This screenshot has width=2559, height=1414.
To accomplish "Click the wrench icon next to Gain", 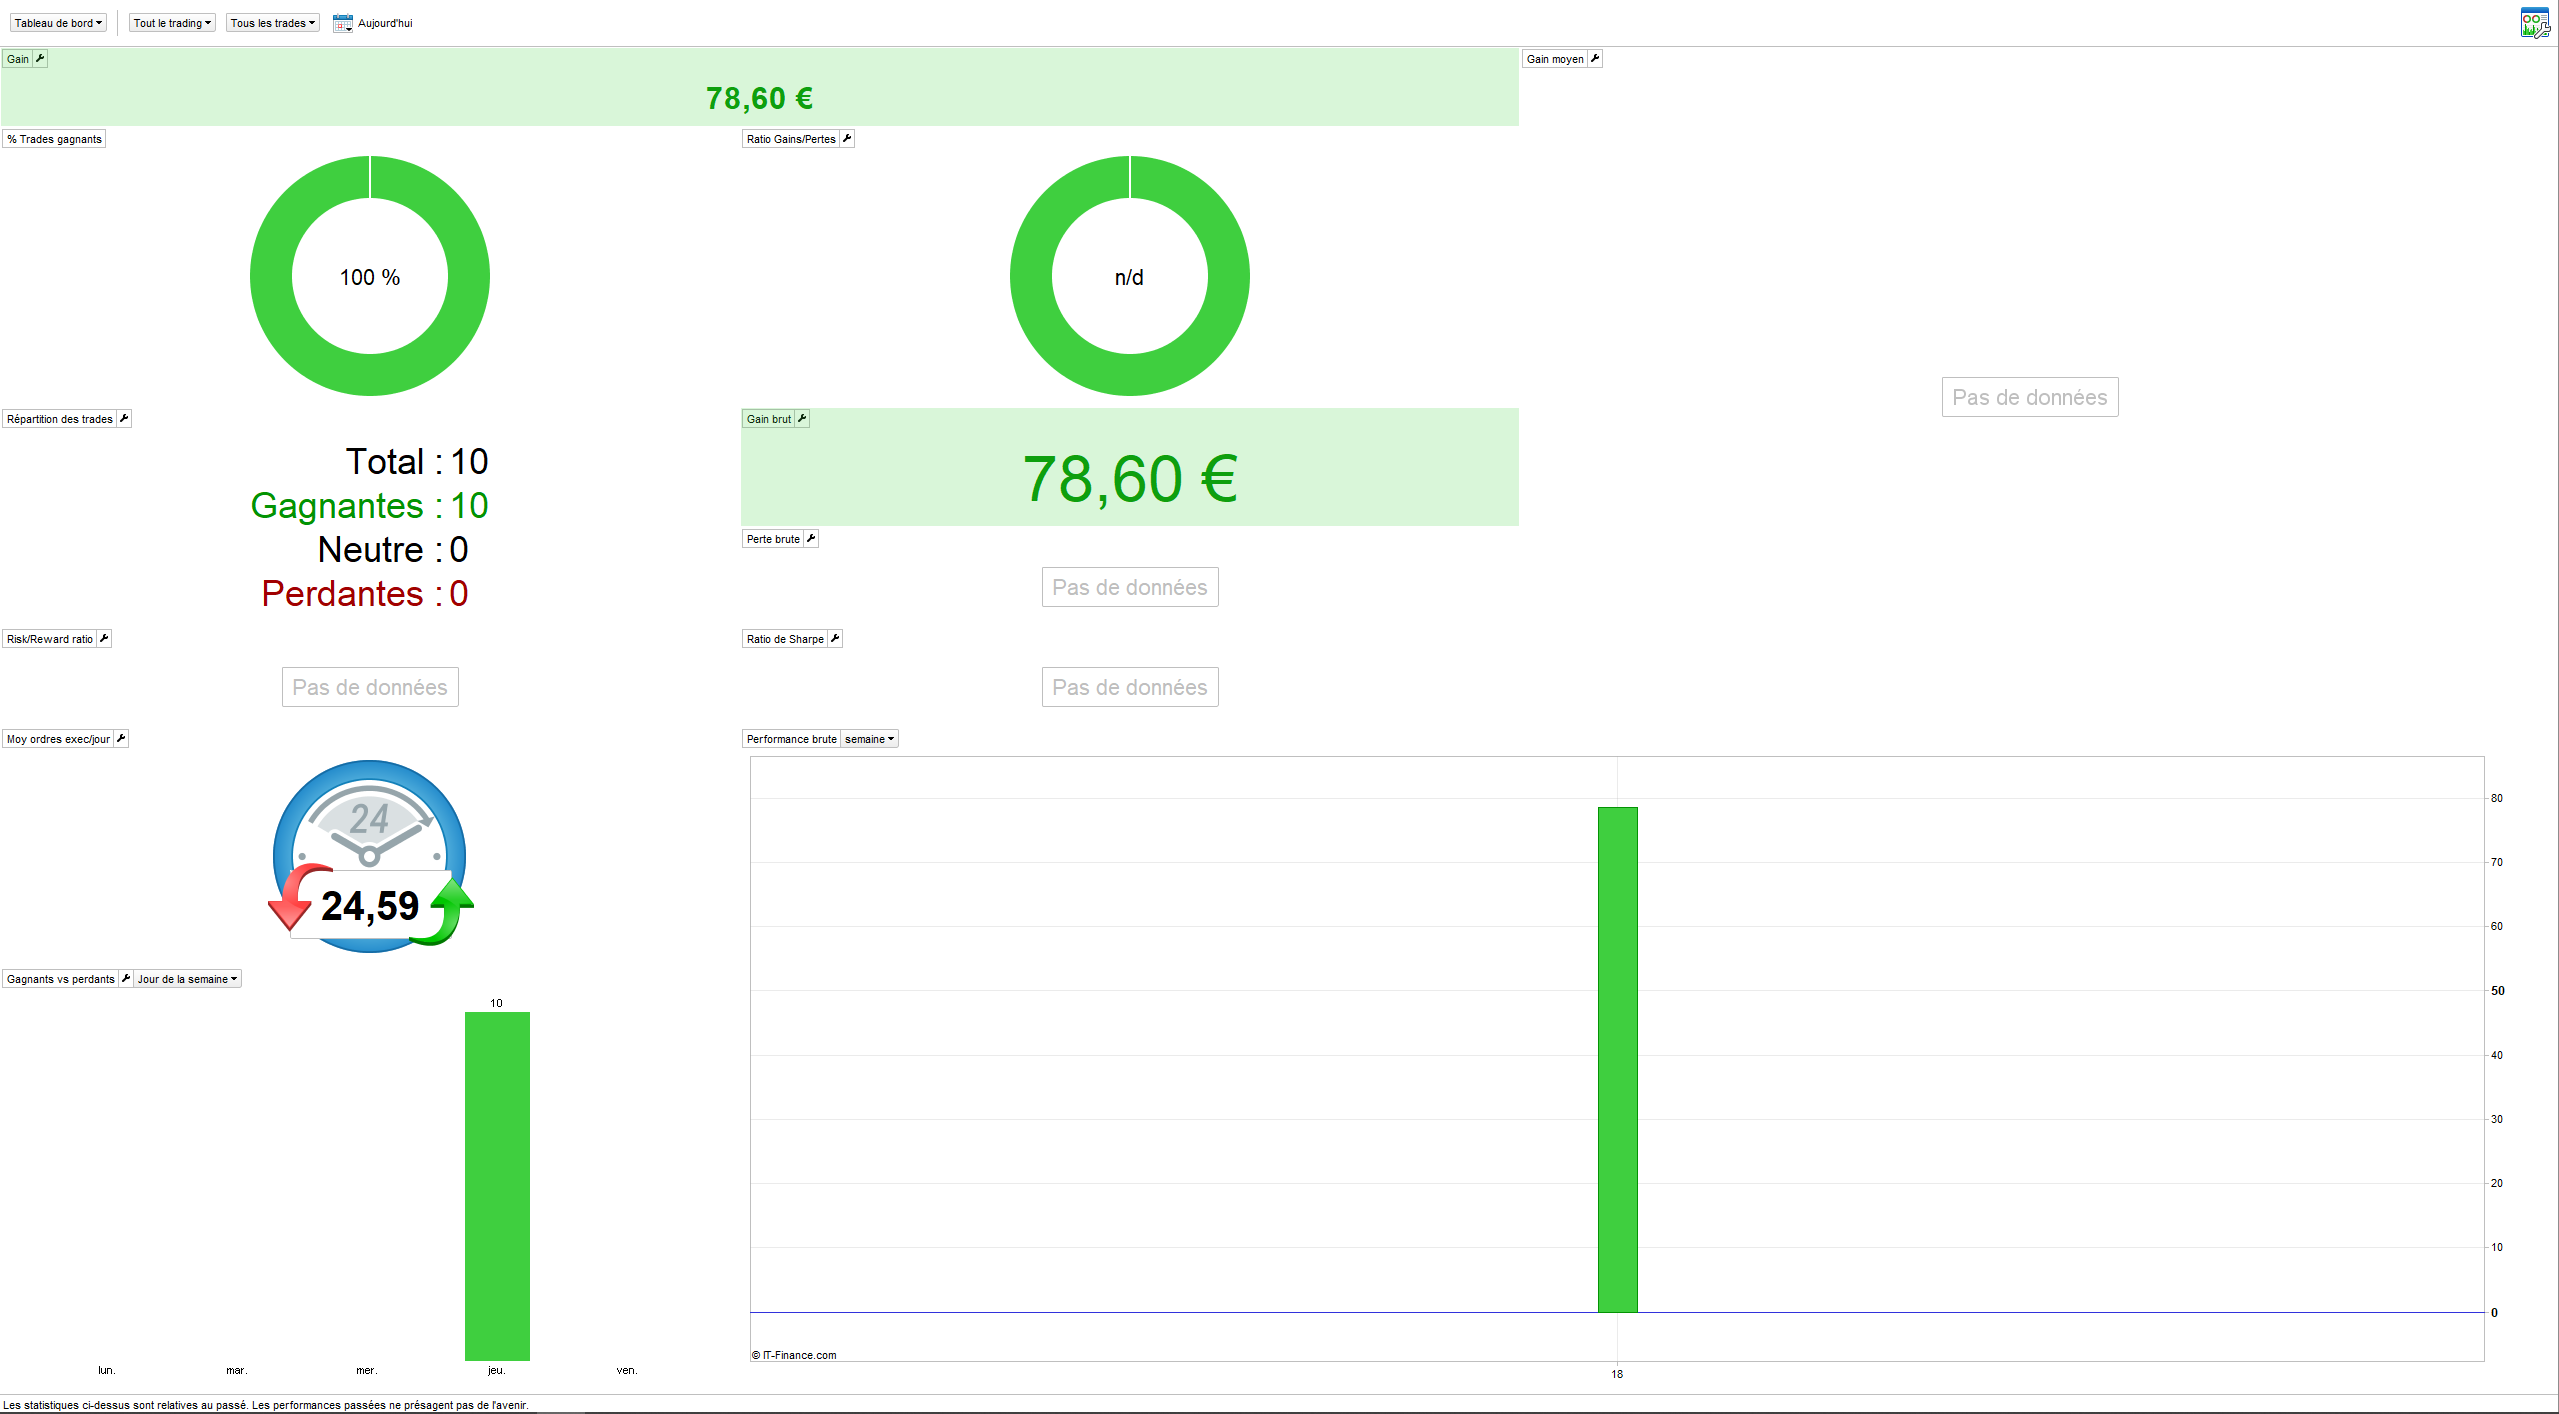I will coord(40,59).
